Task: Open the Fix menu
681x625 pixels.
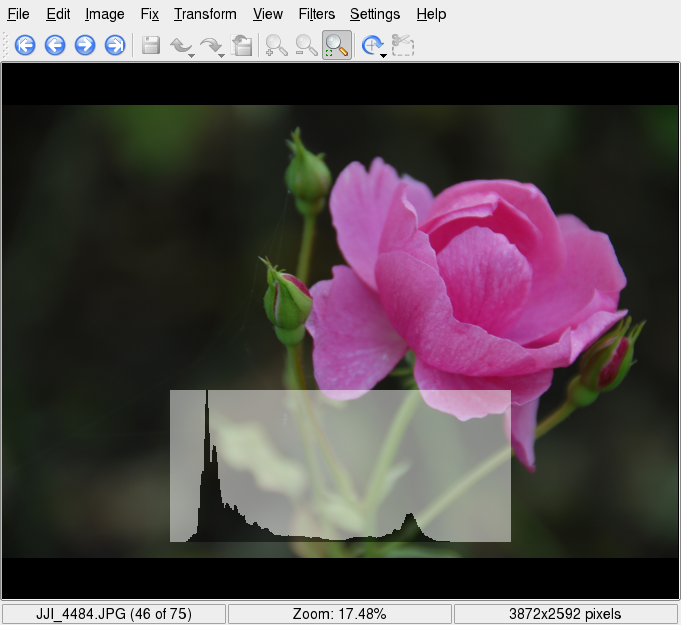Action: (149, 14)
